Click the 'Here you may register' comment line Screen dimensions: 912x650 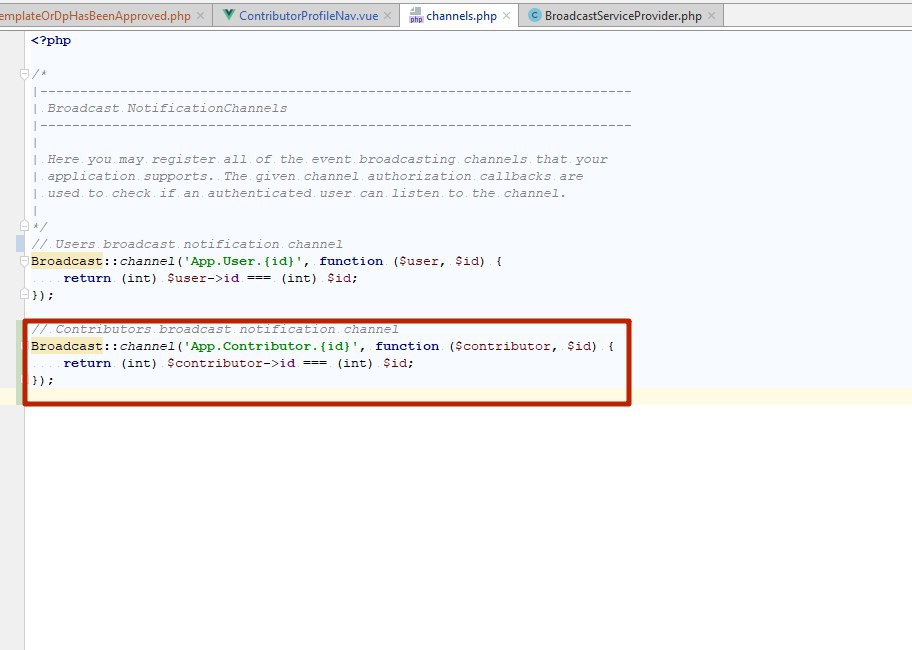click(327, 159)
